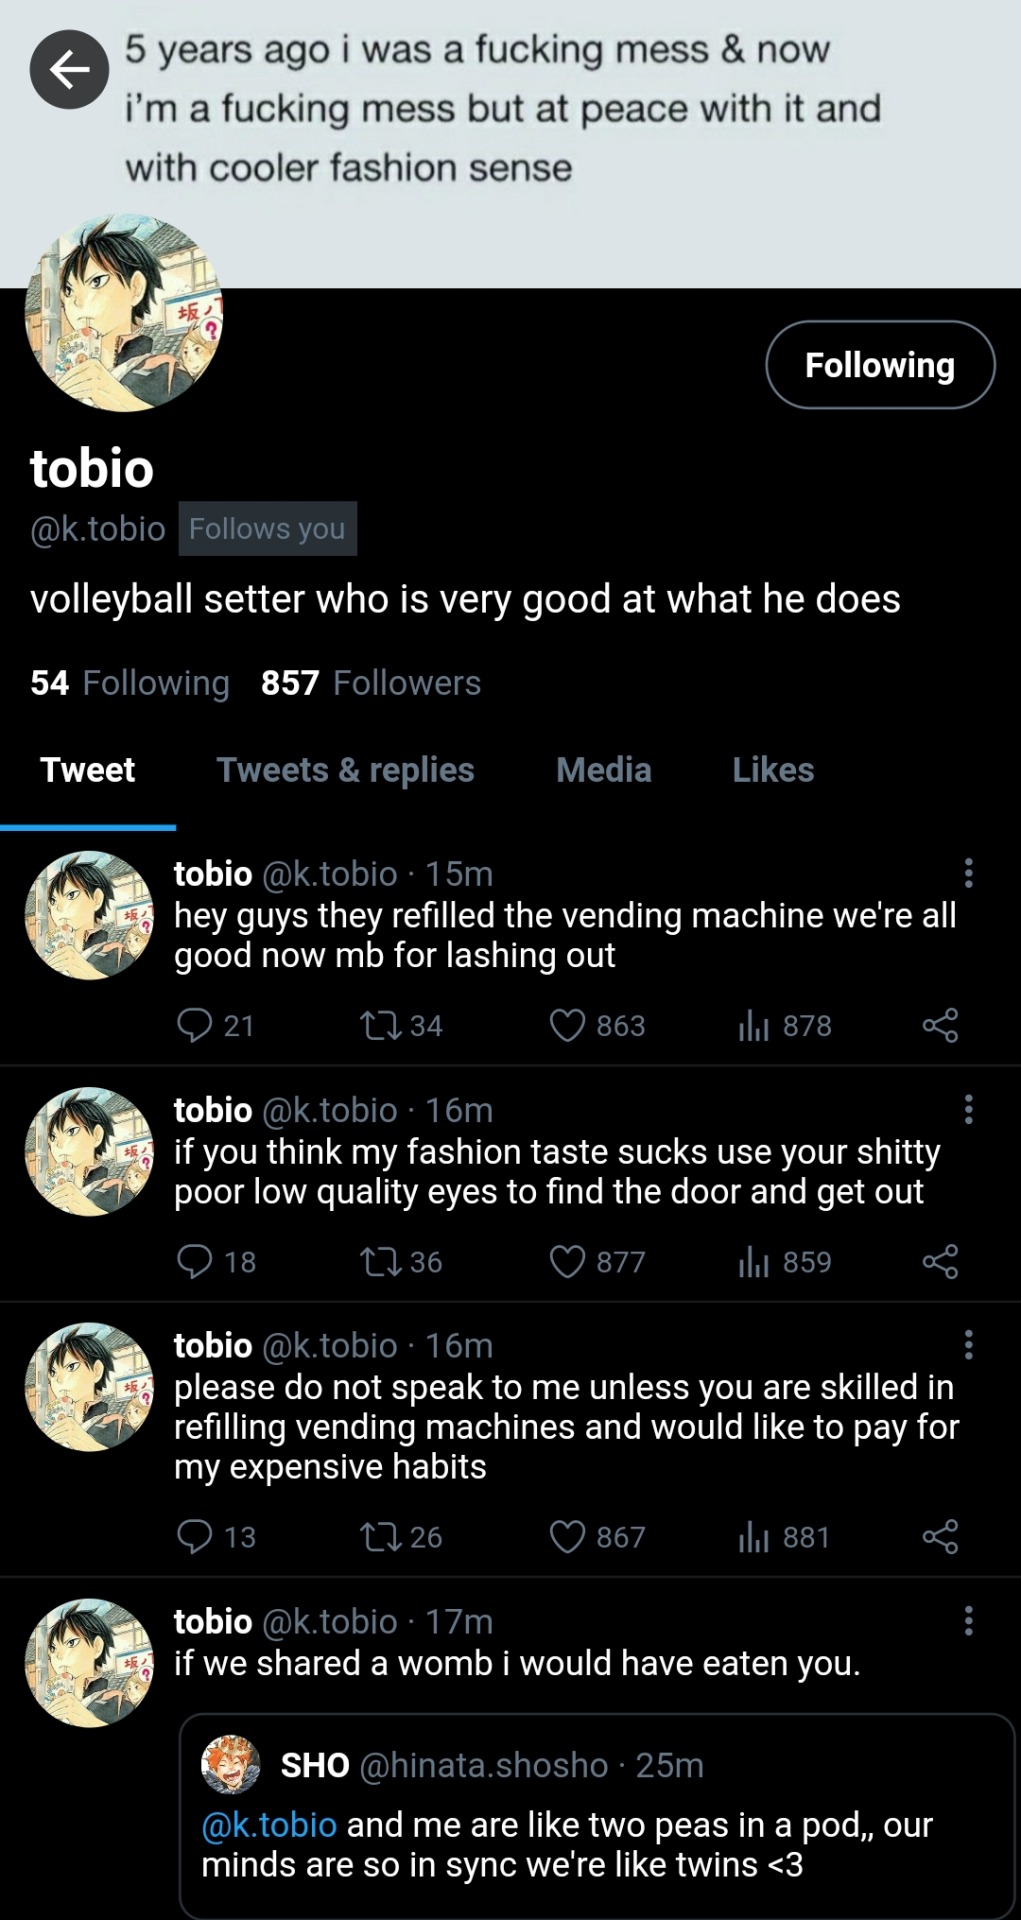Toggle the Following button to unfollow tobio

(880, 365)
